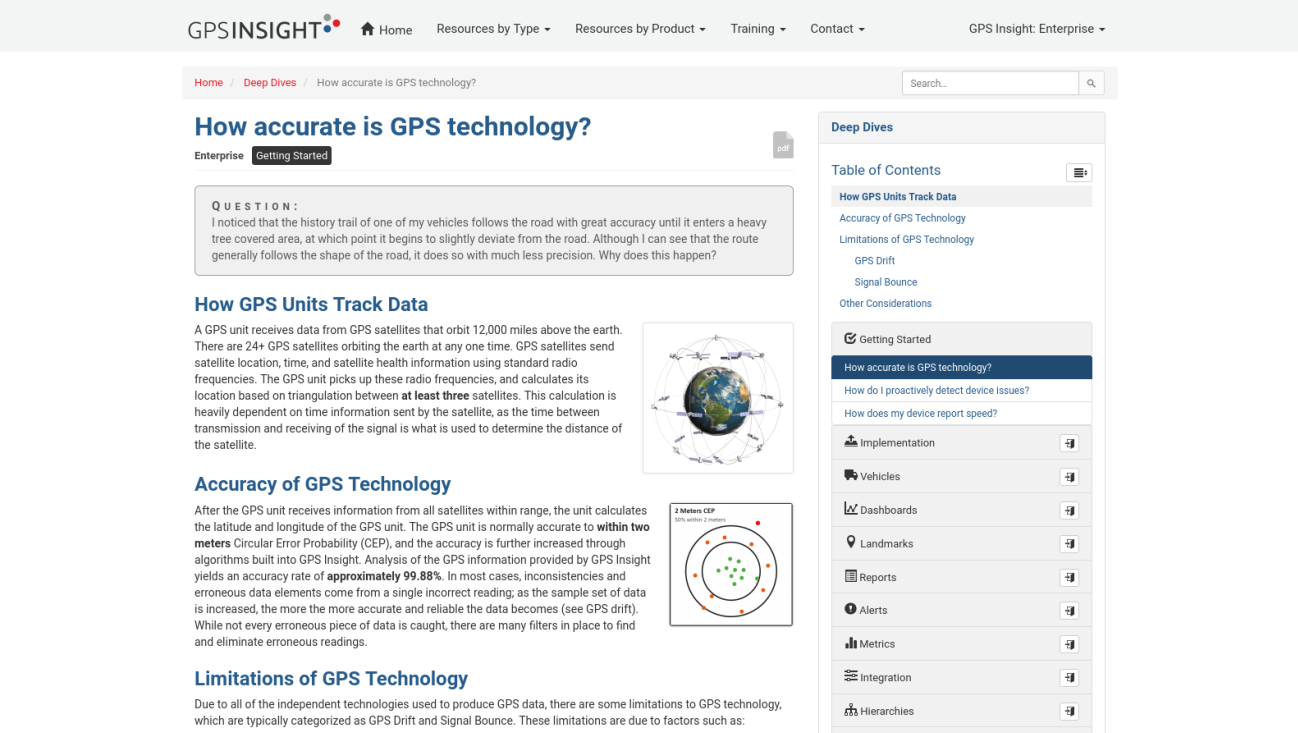Expand Hierarchies with its arrow icon
The height and width of the screenshot is (733, 1298).
coord(1069,712)
